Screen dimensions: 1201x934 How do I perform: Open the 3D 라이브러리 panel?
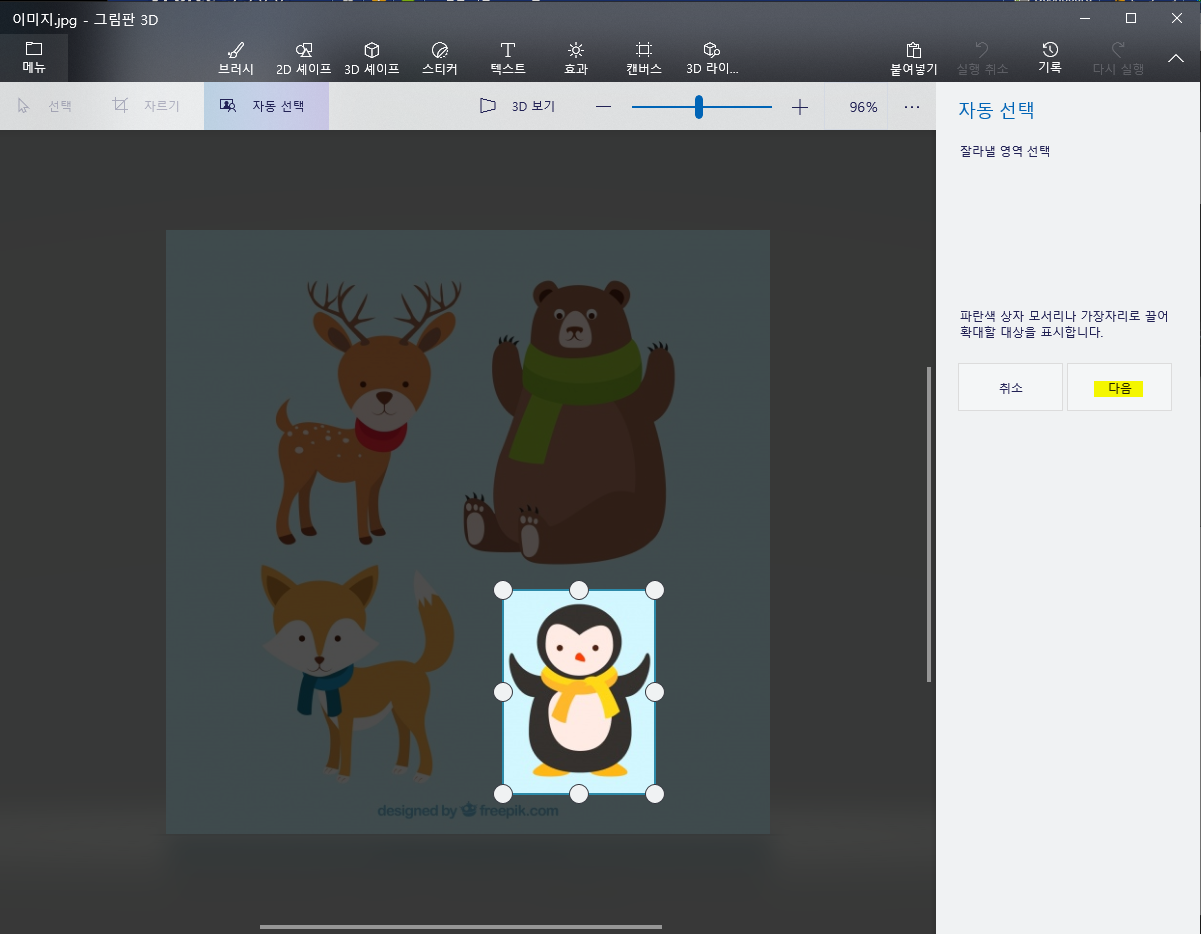[x=712, y=58]
